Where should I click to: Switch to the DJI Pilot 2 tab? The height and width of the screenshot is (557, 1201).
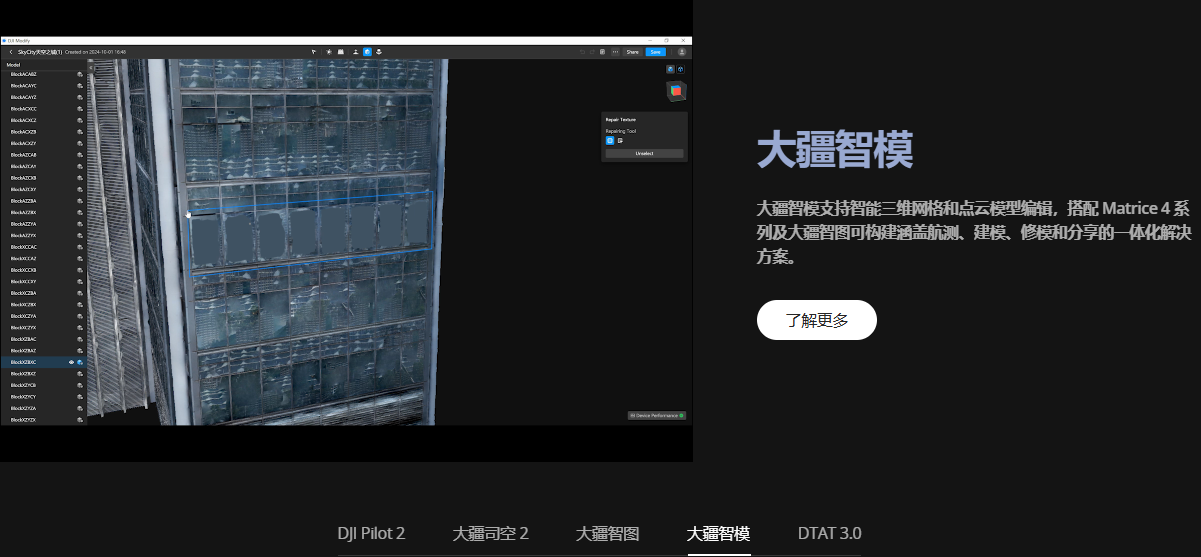click(x=371, y=533)
